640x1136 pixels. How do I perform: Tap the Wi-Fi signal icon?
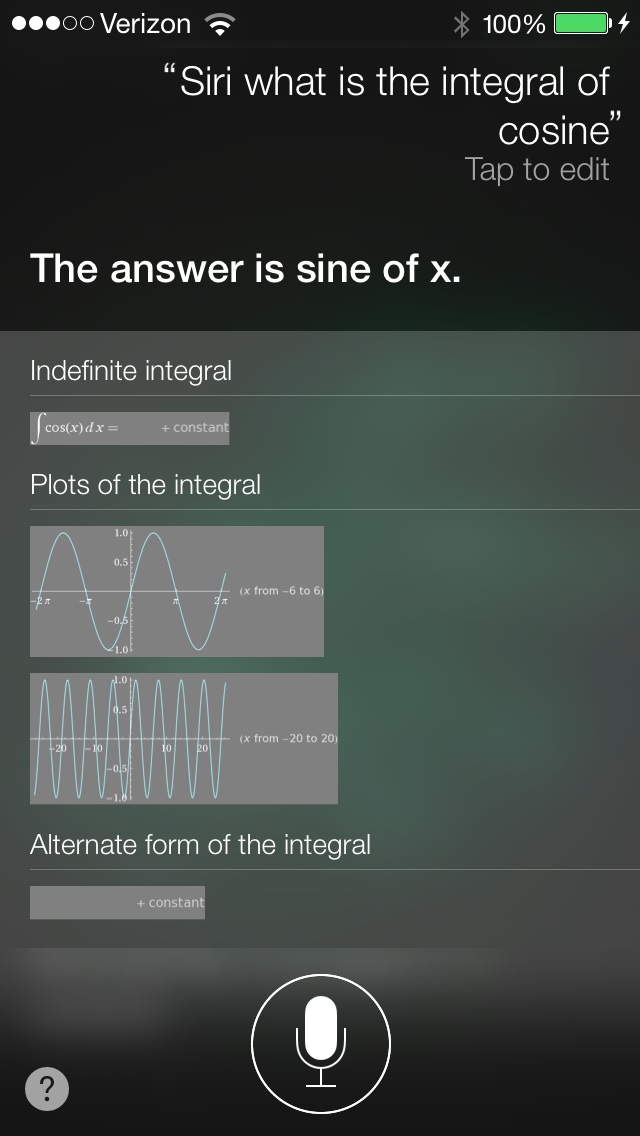[219, 25]
